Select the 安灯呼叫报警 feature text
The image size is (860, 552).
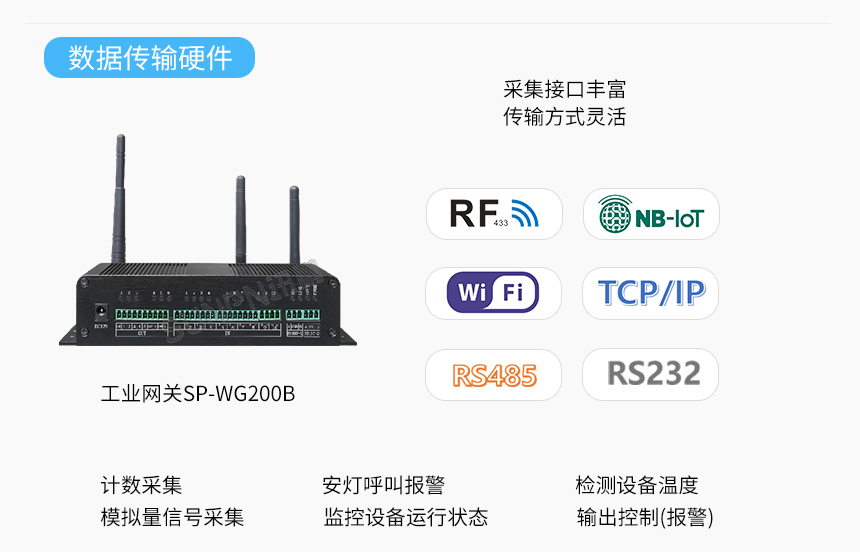(x=383, y=486)
